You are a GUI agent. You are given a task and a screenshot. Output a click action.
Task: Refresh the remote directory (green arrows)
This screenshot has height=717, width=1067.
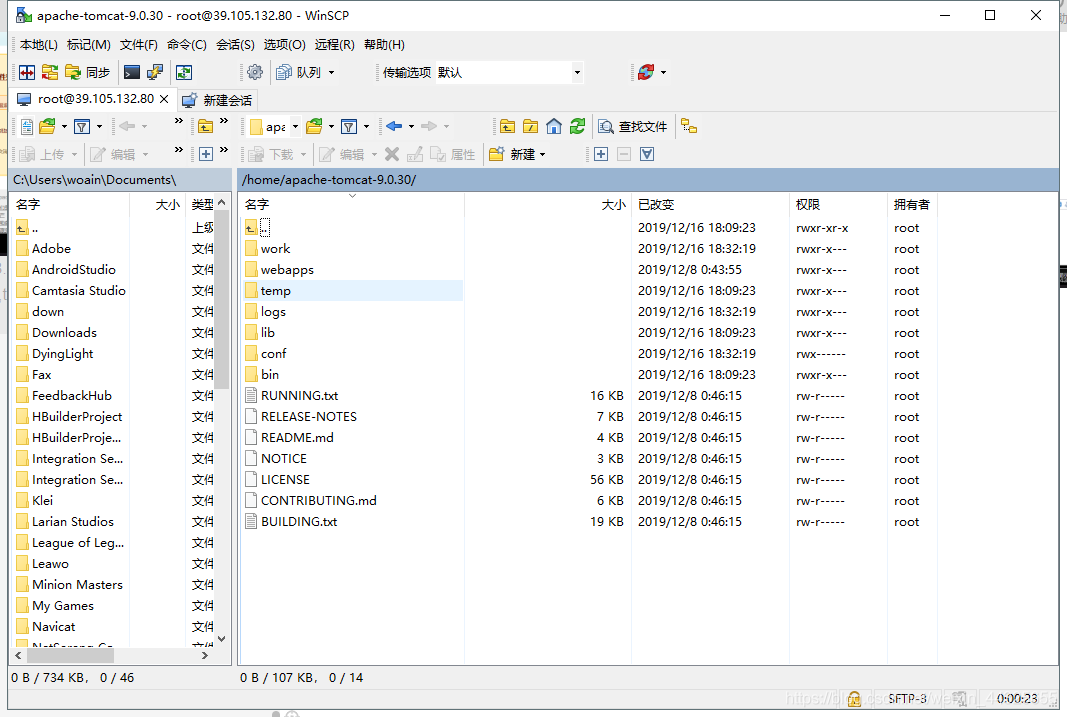578,127
